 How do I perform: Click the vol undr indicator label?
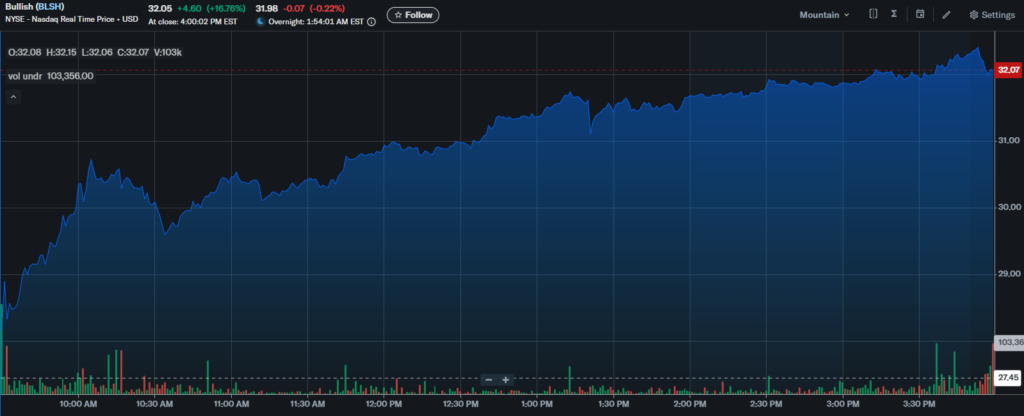(25, 75)
